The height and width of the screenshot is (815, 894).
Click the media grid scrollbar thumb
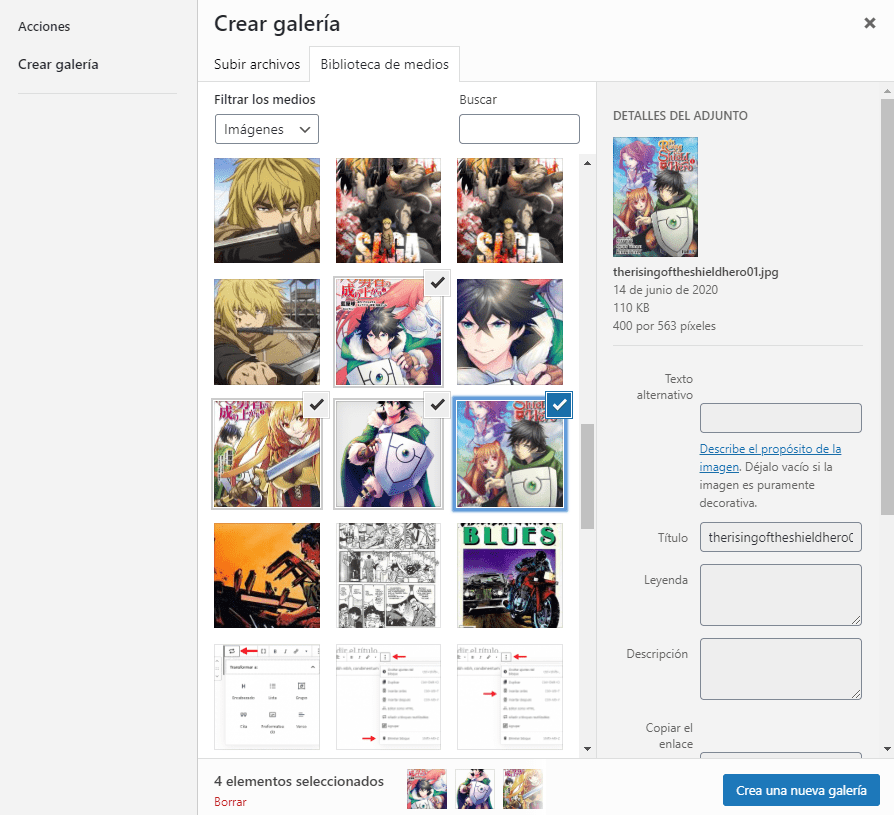pyautogui.click(x=587, y=476)
